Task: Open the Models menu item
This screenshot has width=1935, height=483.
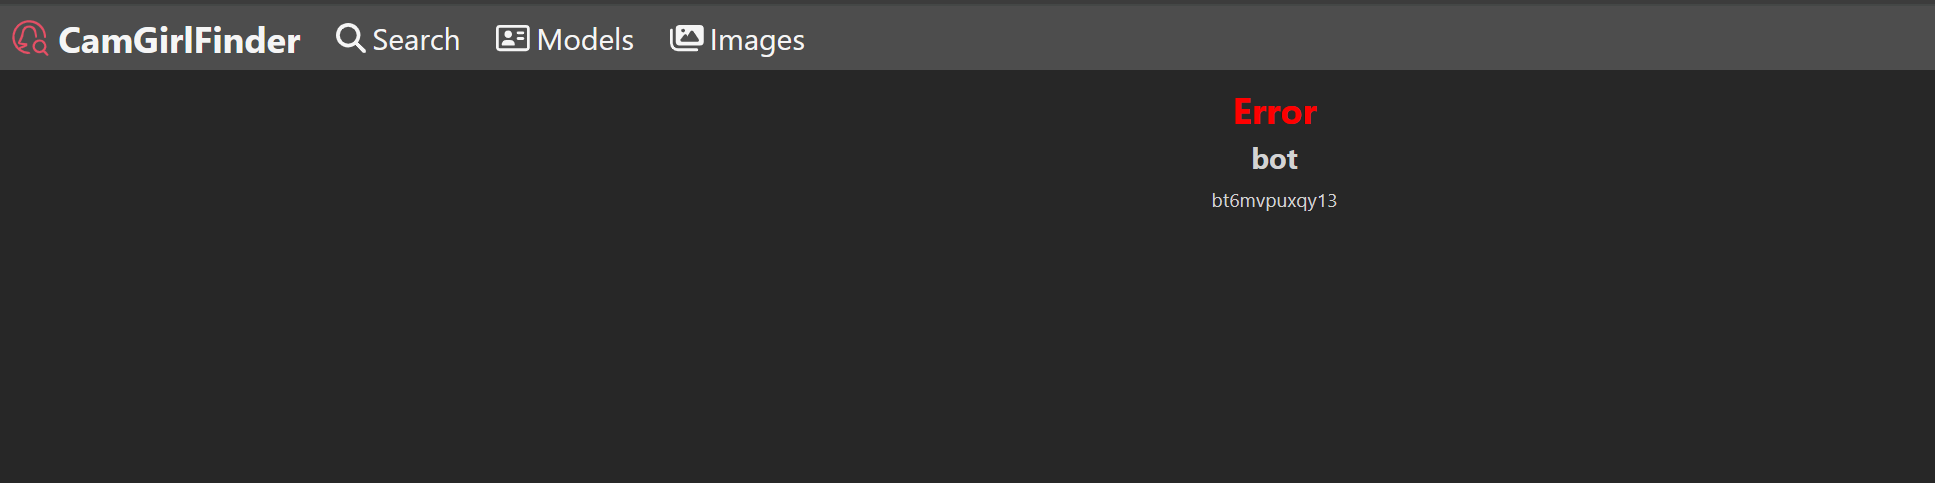Action: [565, 39]
